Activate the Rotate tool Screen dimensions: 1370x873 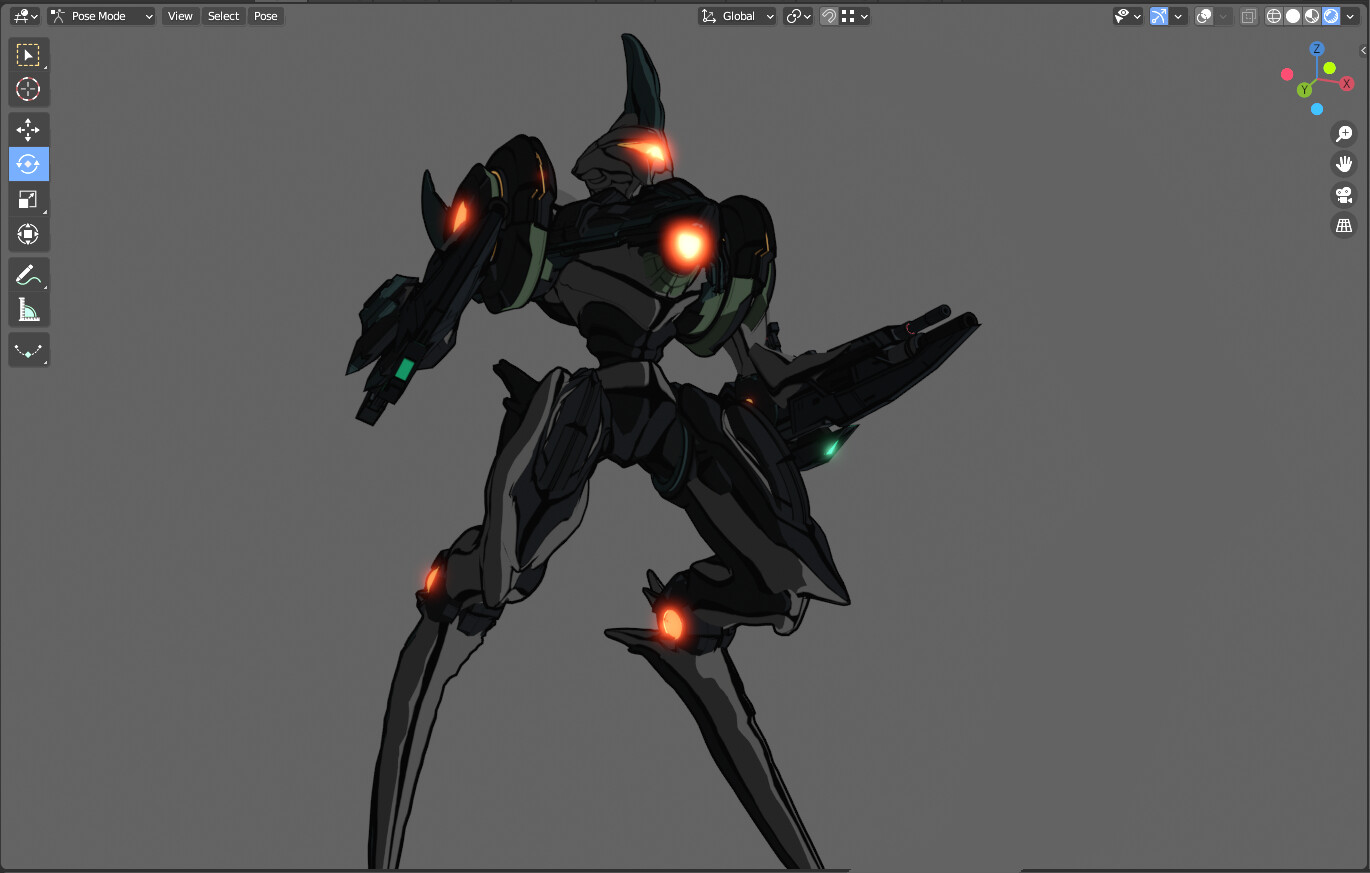(x=28, y=164)
